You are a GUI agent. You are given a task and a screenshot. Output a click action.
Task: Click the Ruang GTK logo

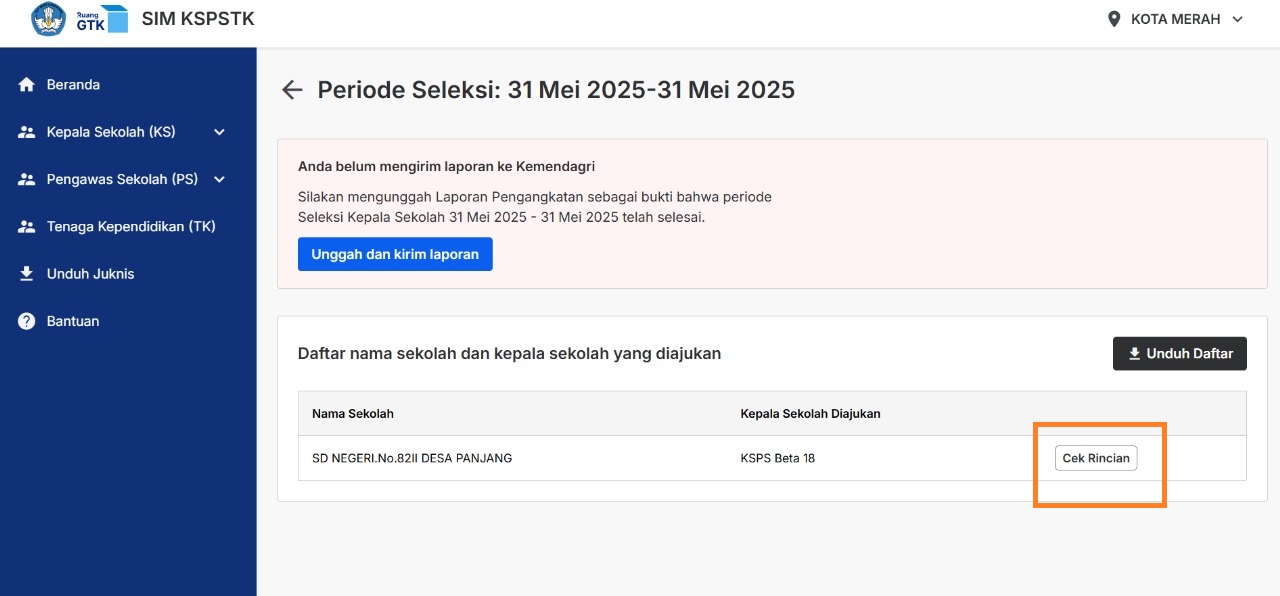102,19
